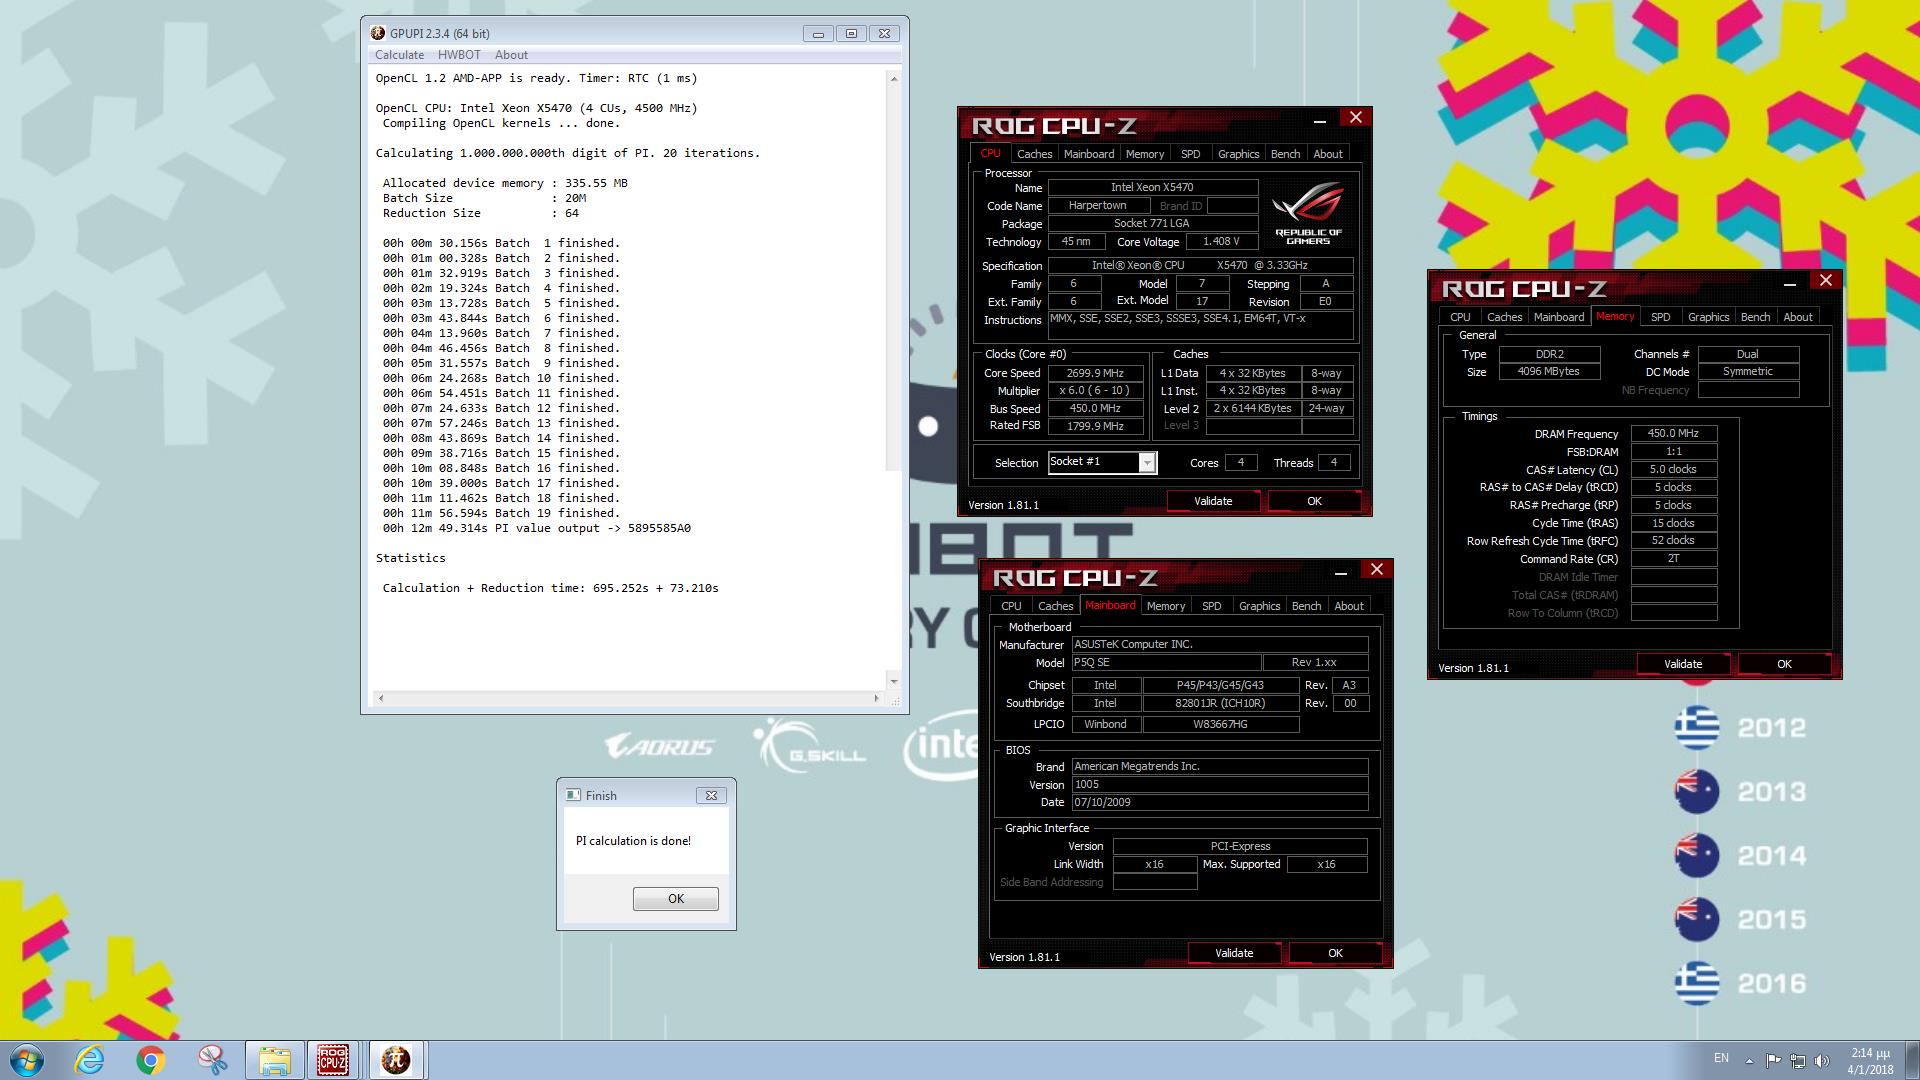This screenshot has width=1920, height=1080.
Task: Launch Internet Explorer from the taskbar
Action: point(90,1060)
